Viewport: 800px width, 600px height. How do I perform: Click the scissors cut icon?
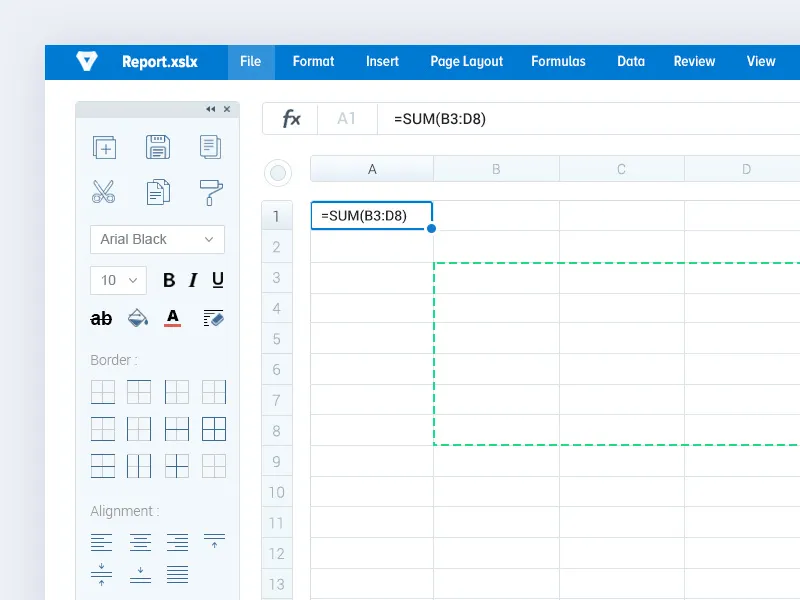click(x=103, y=191)
